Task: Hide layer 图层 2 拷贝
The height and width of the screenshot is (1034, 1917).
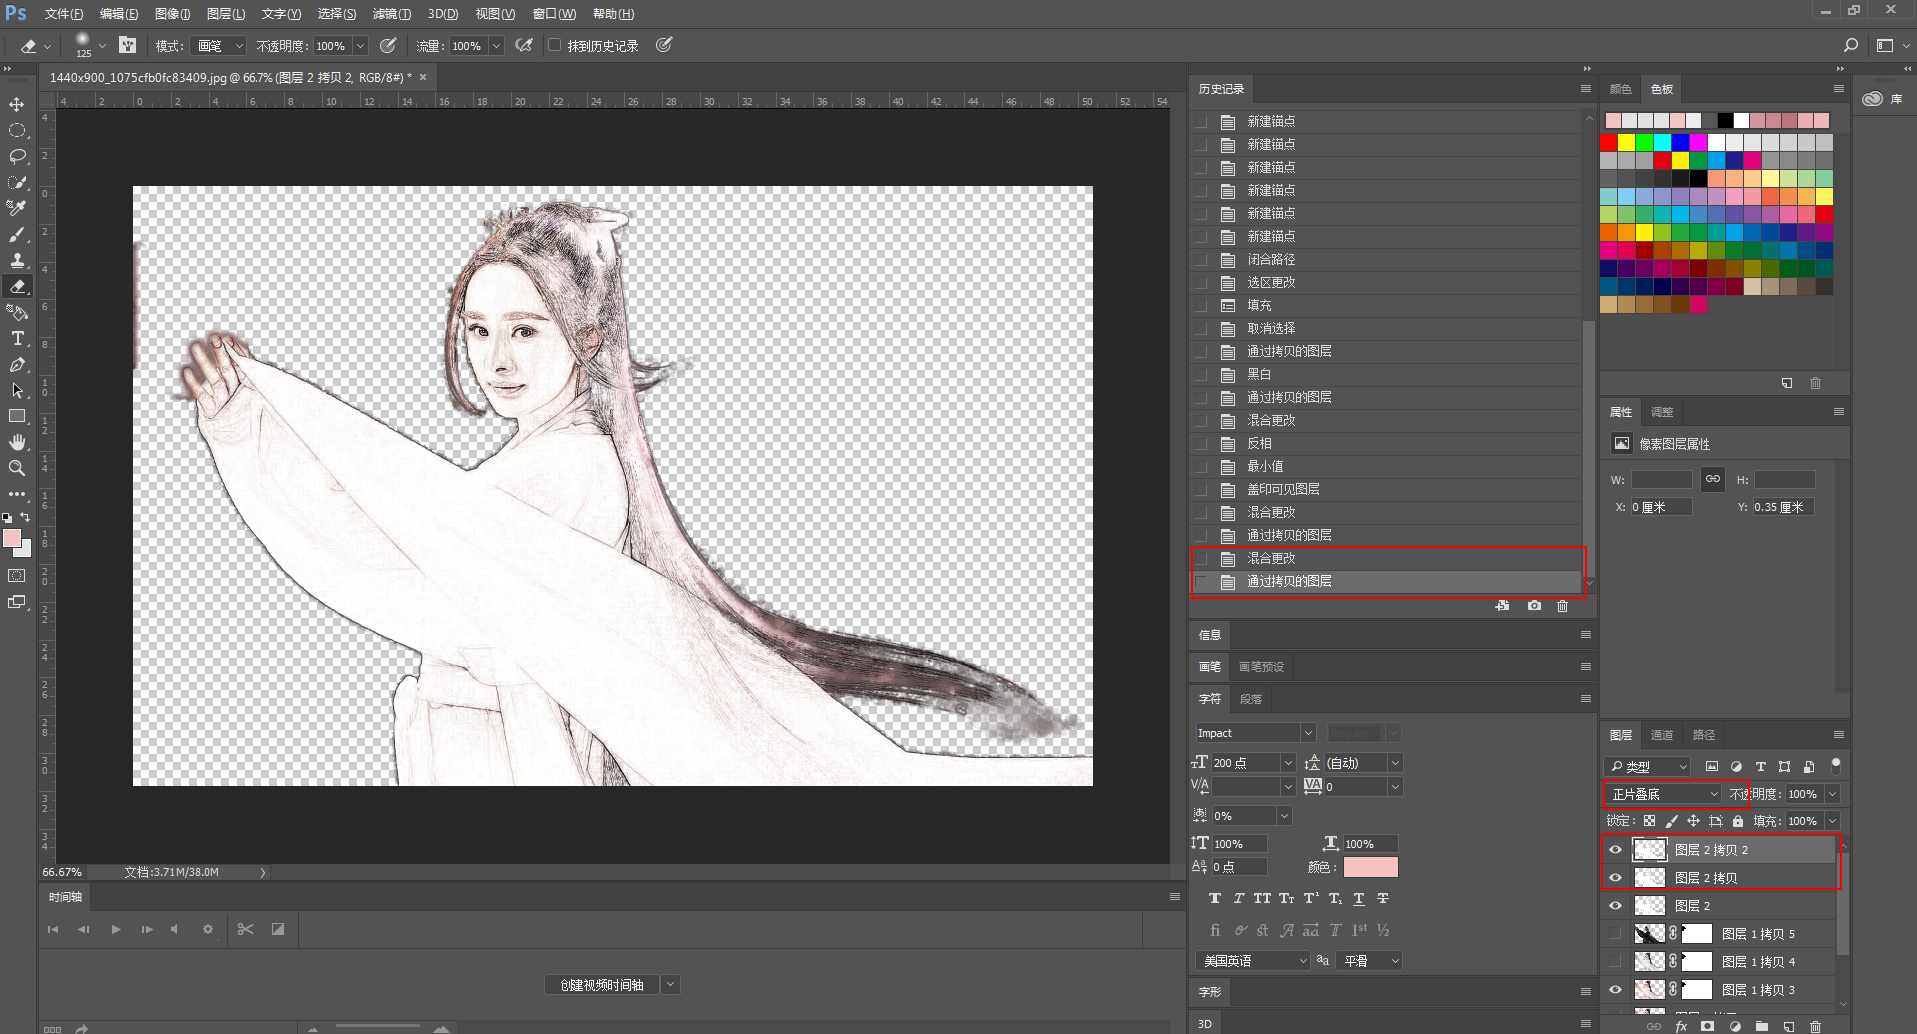Action: click(1615, 878)
